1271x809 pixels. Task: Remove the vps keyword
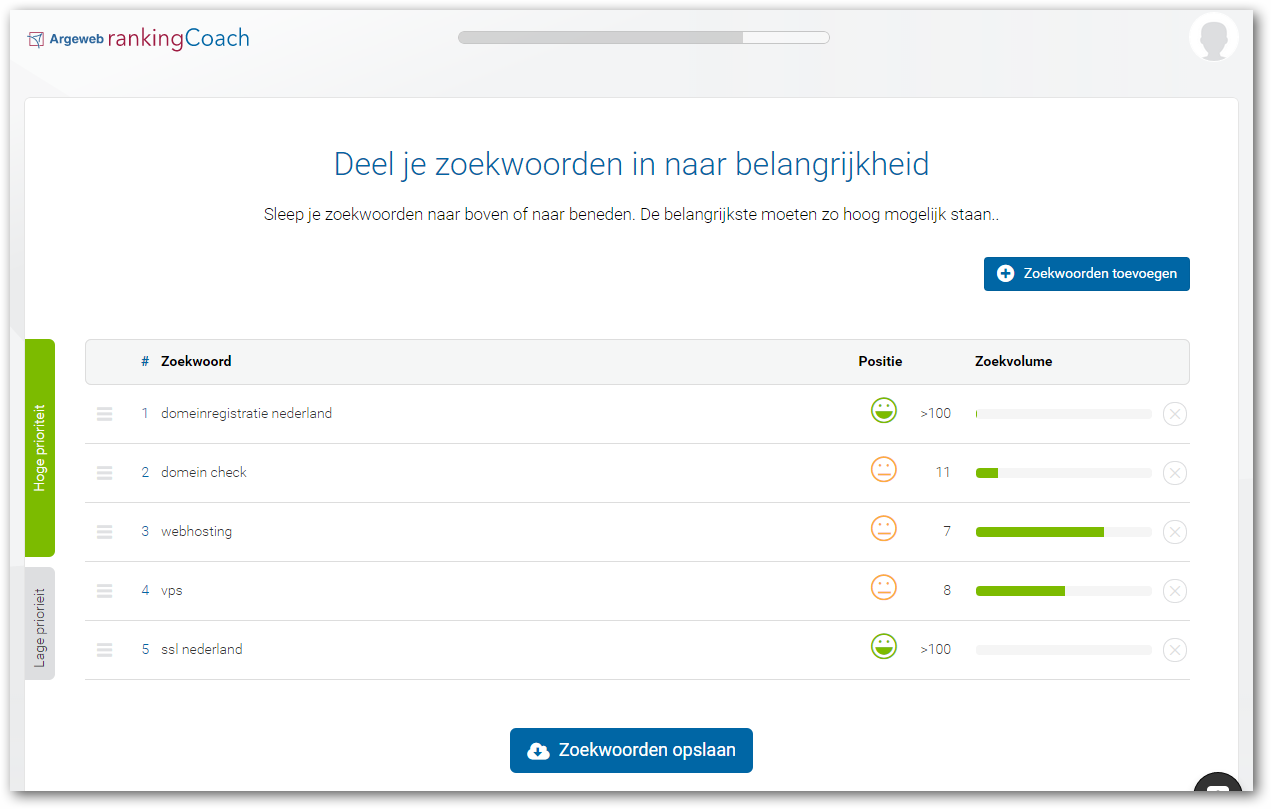pos(1175,591)
